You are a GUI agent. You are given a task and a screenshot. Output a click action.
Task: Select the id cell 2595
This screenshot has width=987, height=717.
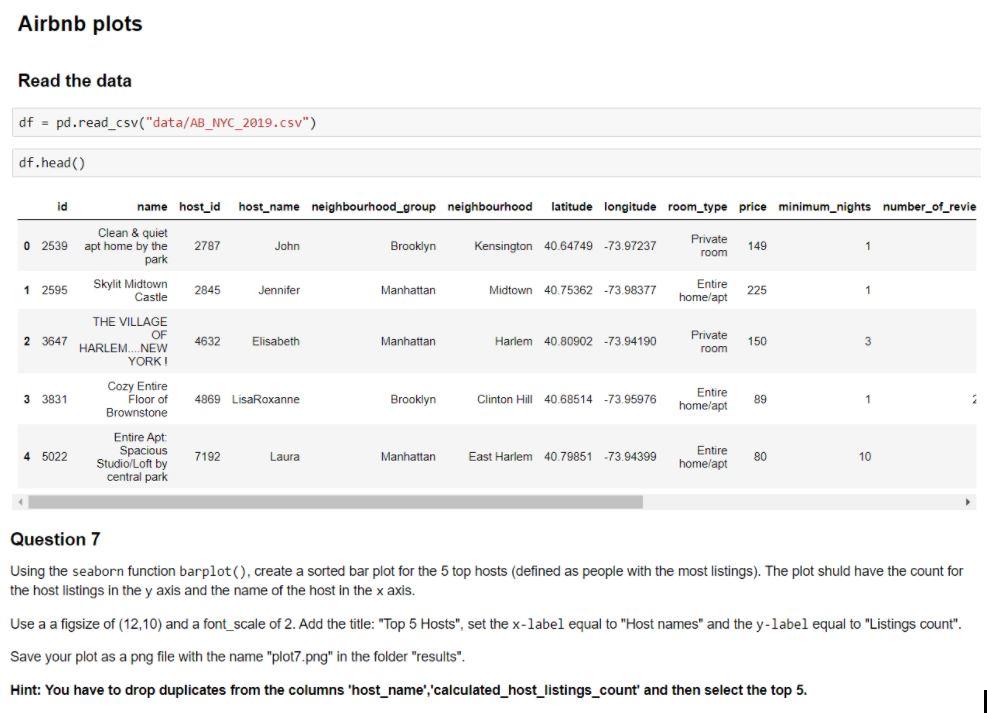coord(54,290)
